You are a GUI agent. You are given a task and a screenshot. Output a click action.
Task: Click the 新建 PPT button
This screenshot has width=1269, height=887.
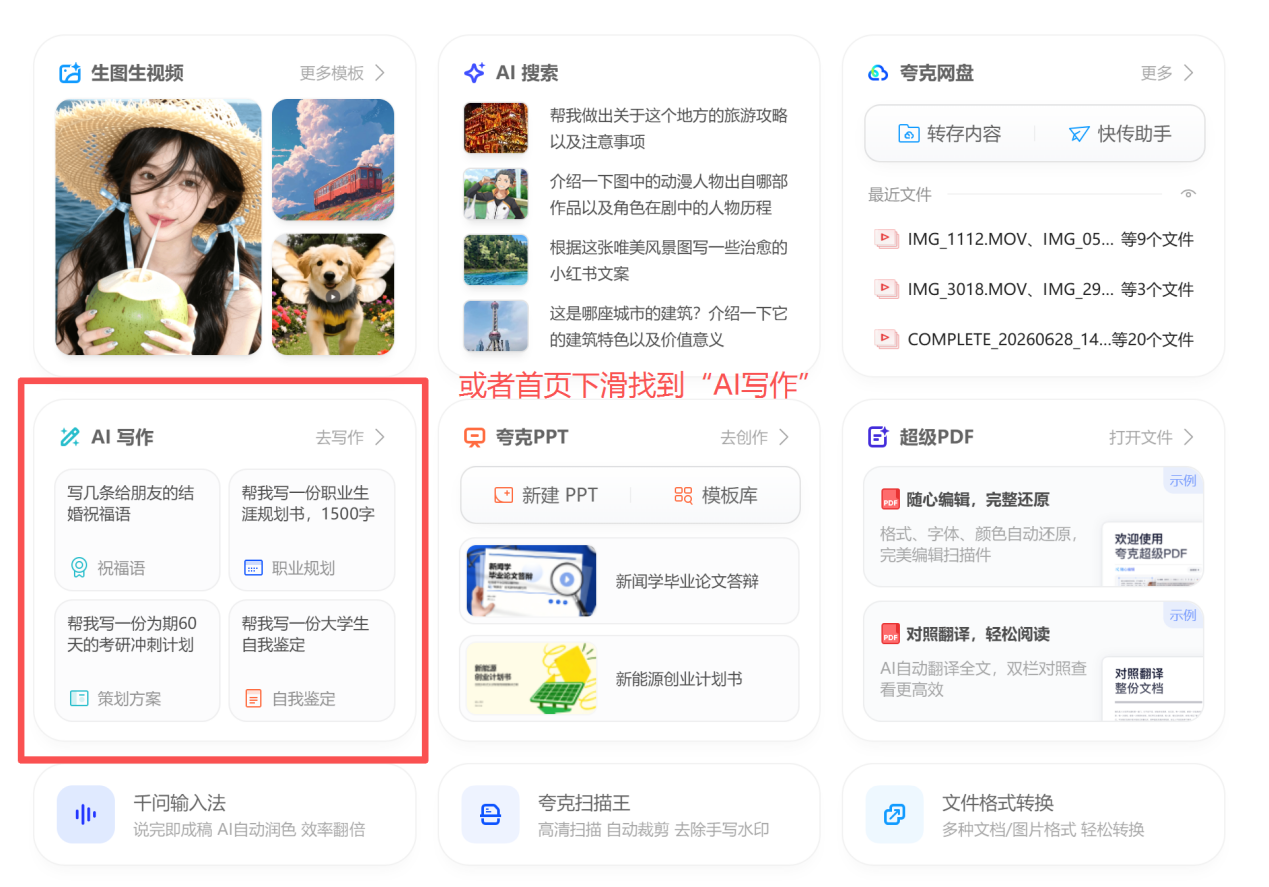(545, 495)
